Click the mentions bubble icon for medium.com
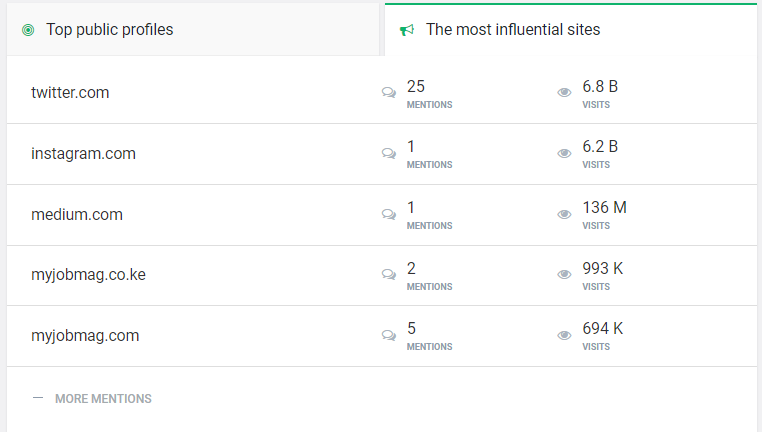 (389, 215)
